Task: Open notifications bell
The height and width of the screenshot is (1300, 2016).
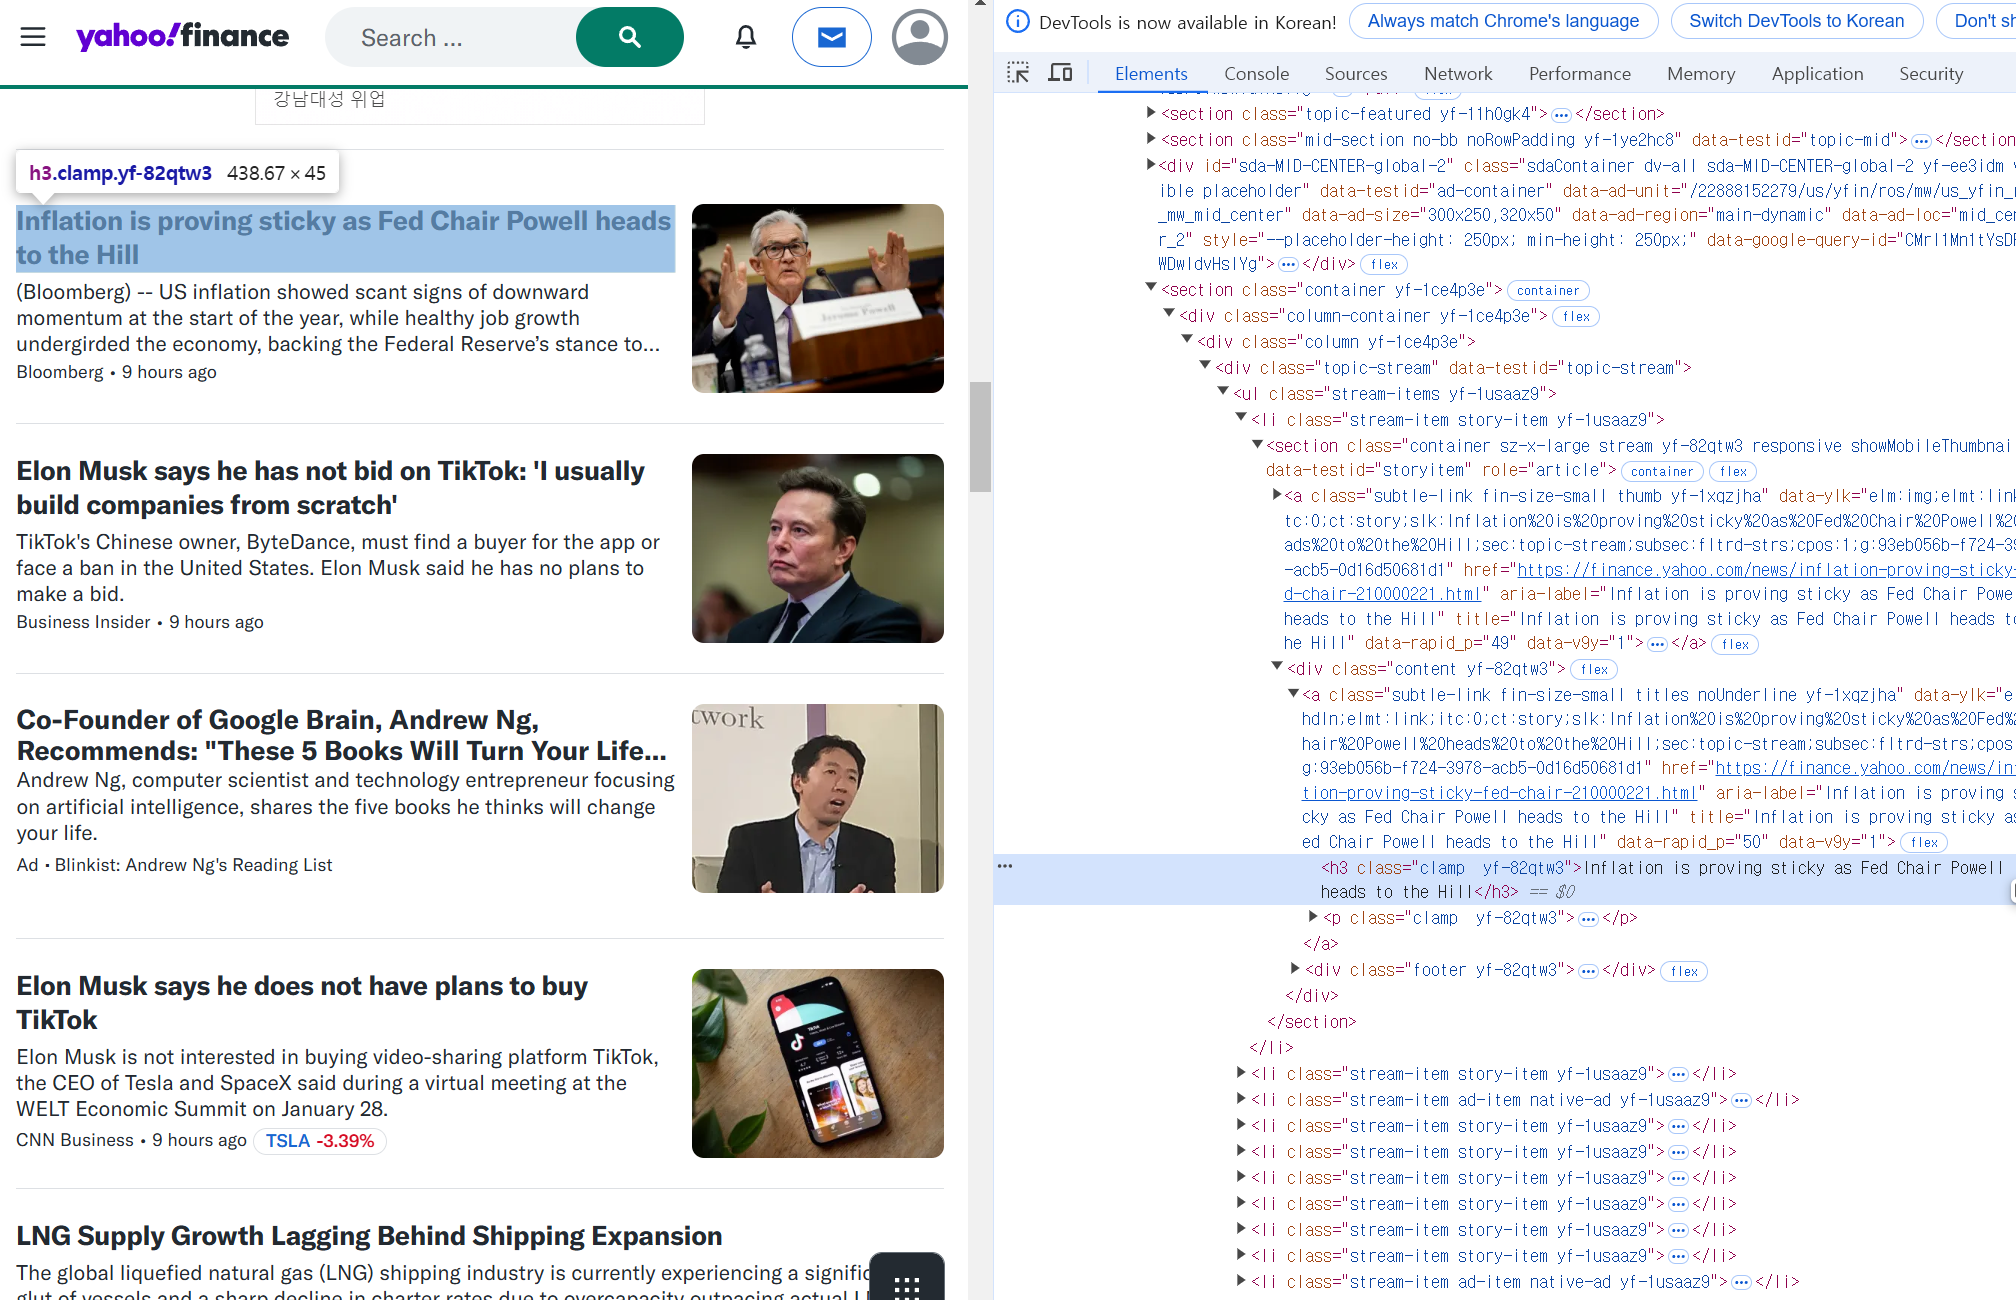Action: point(746,37)
